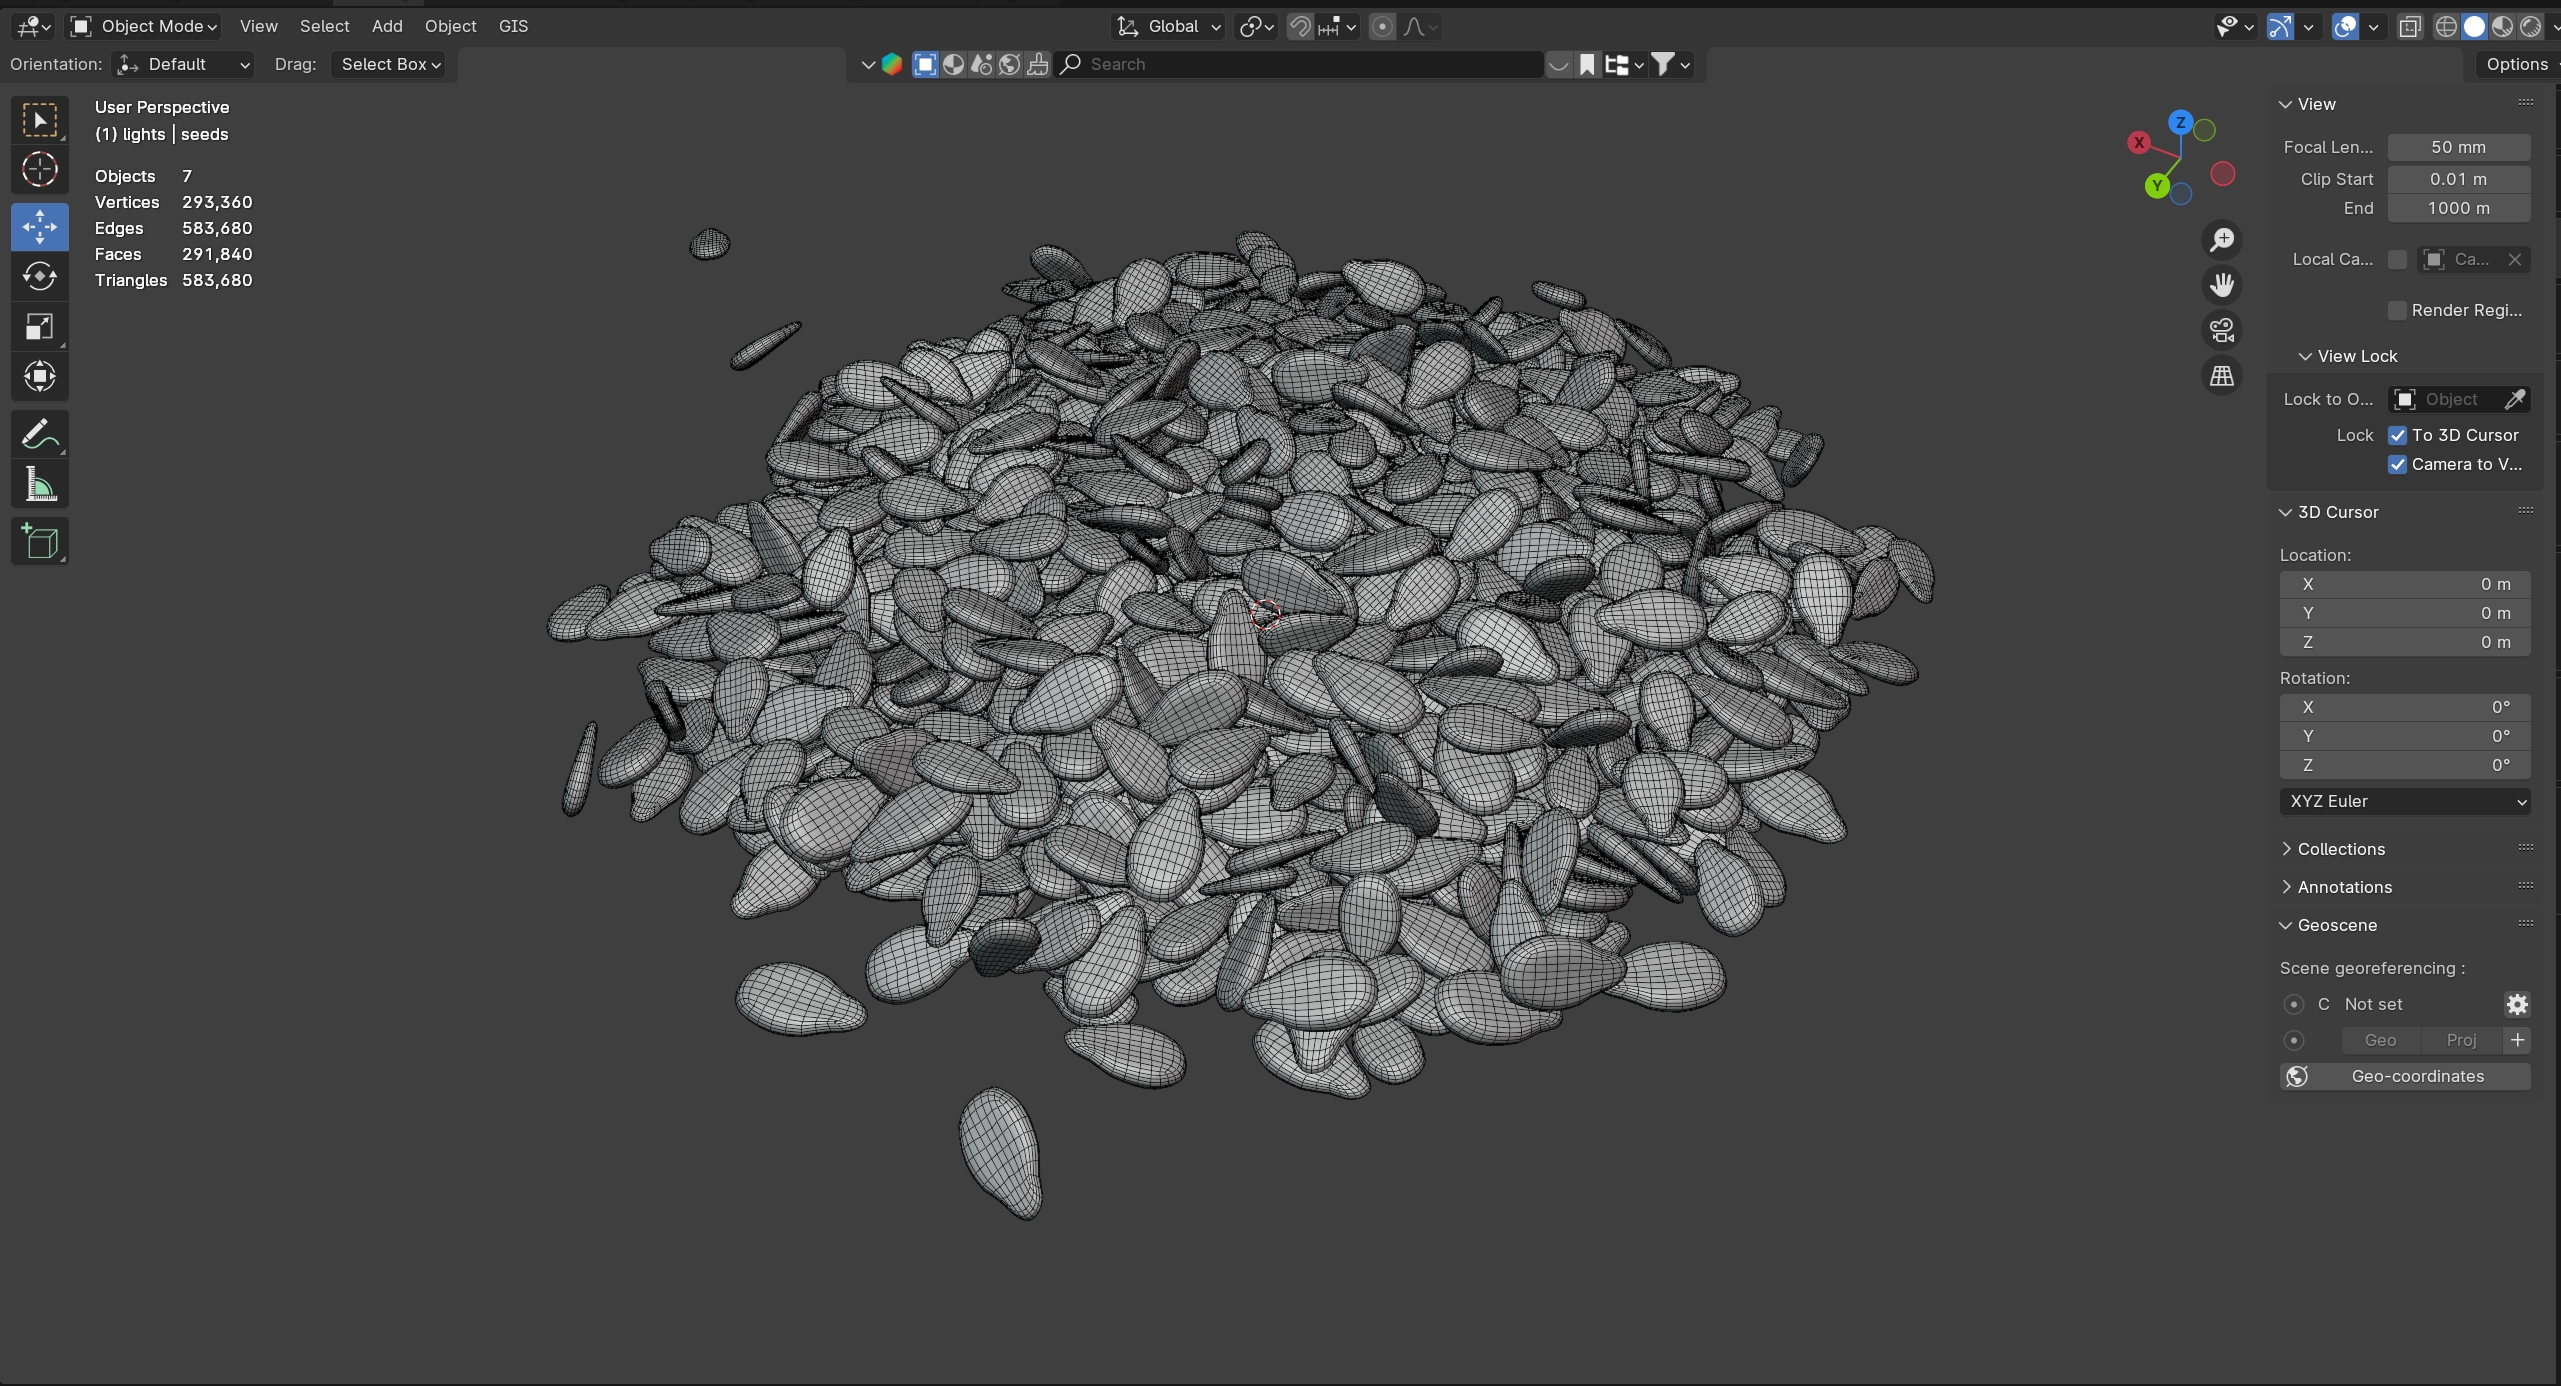2561x1386 pixels.
Task: Choose the Measure ruler tool
Action: coord(40,485)
